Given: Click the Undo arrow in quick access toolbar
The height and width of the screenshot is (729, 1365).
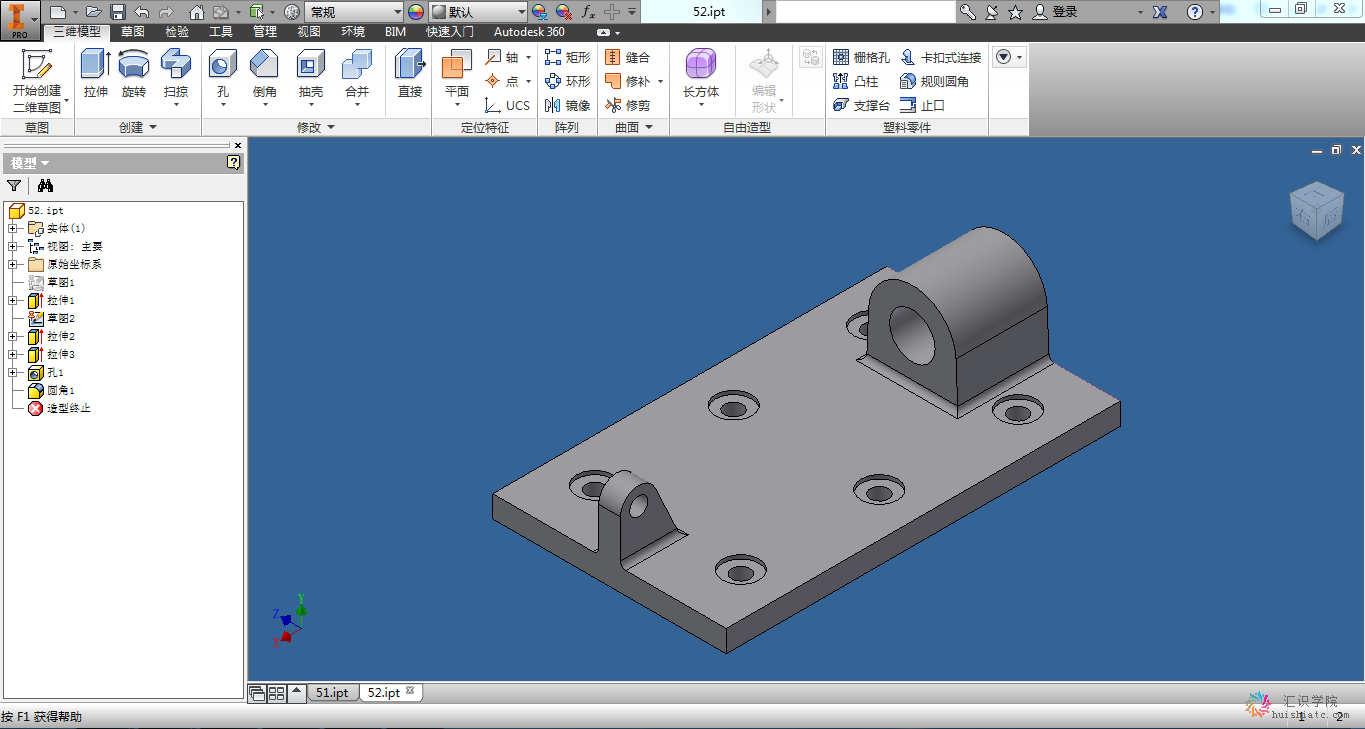Looking at the screenshot, I should pyautogui.click(x=142, y=12).
